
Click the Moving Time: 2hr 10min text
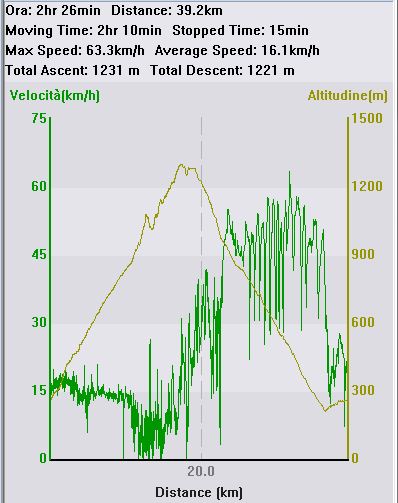[83, 31]
